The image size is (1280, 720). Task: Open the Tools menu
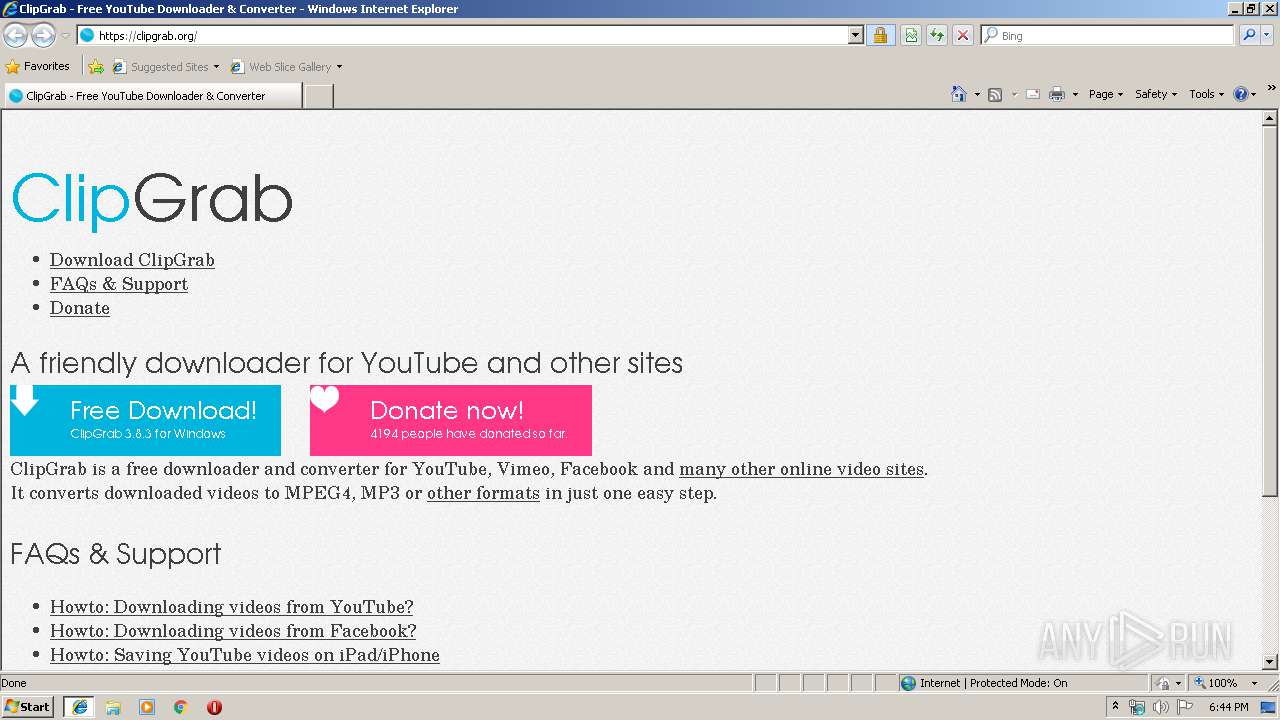tap(1206, 94)
